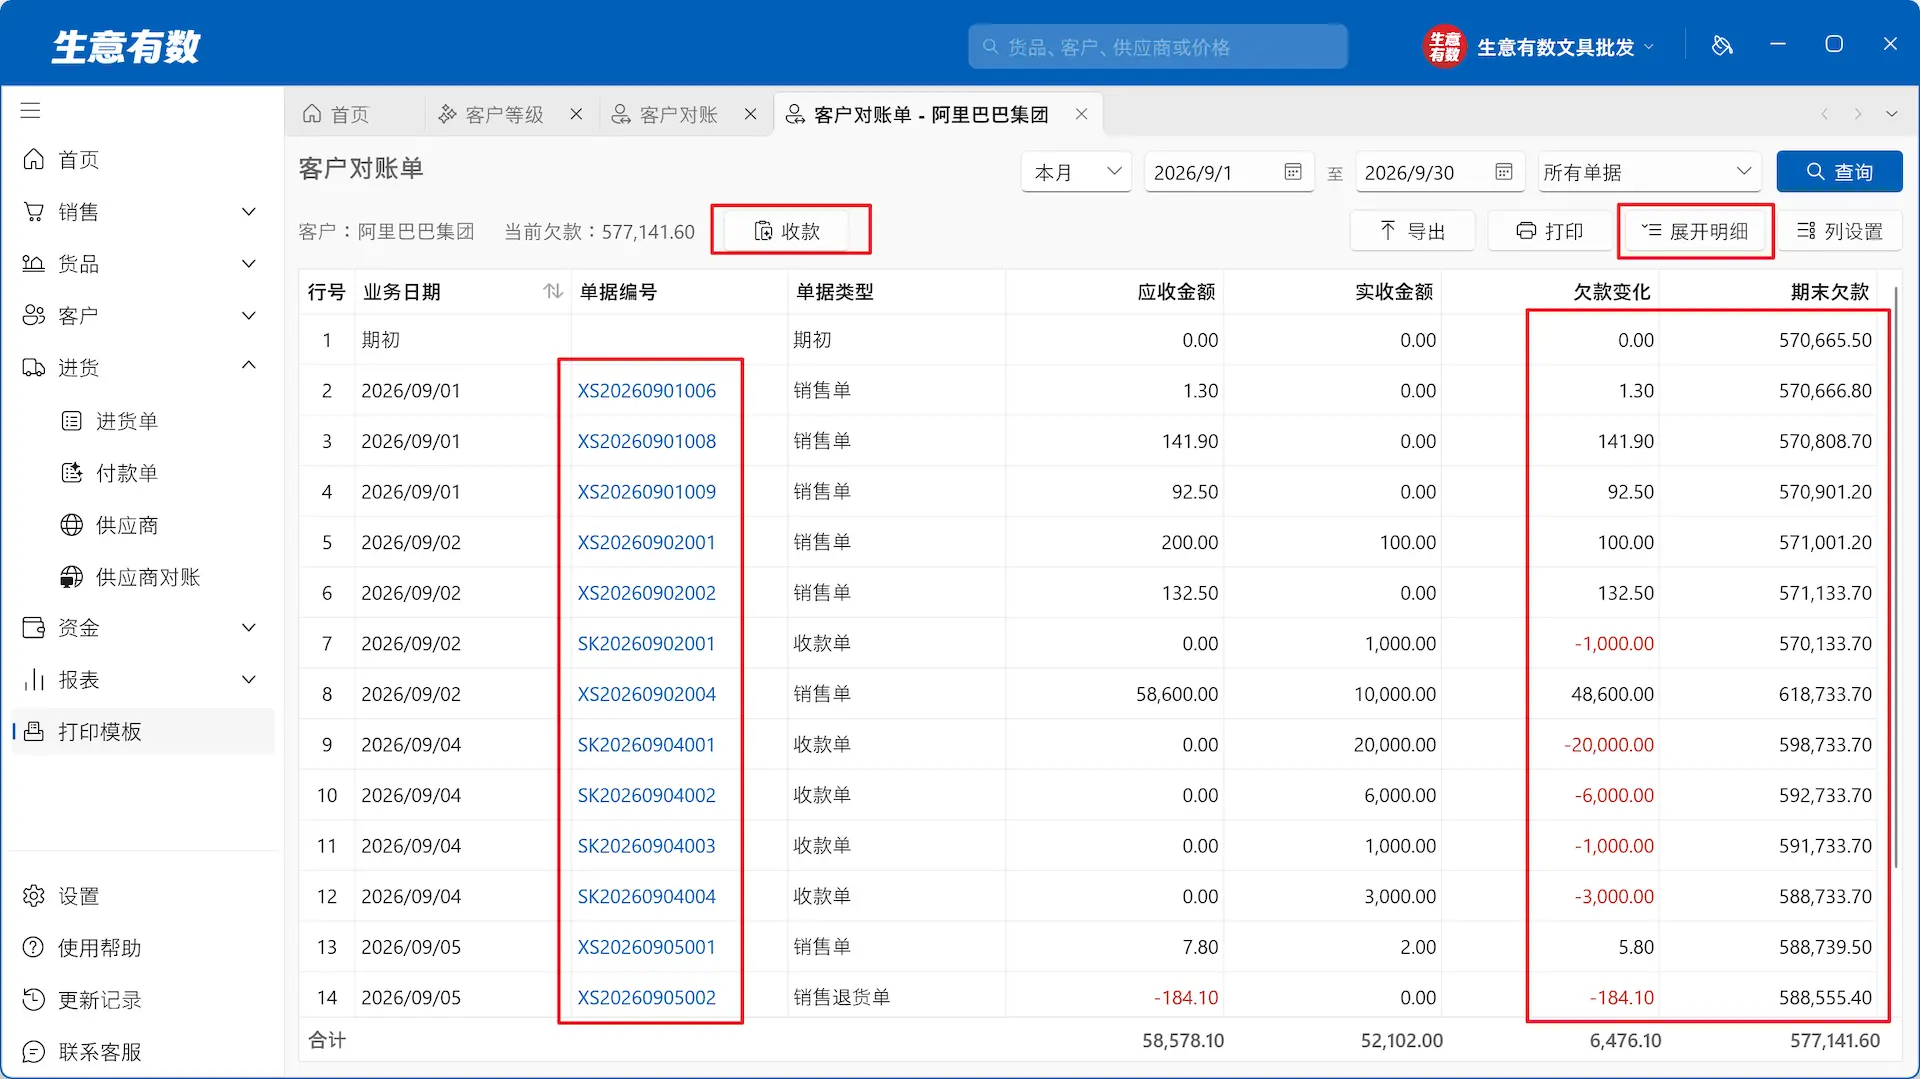The width and height of the screenshot is (1920, 1079).
Task: Open 供应商对账 in sidebar
Action: (x=142, y=577)
